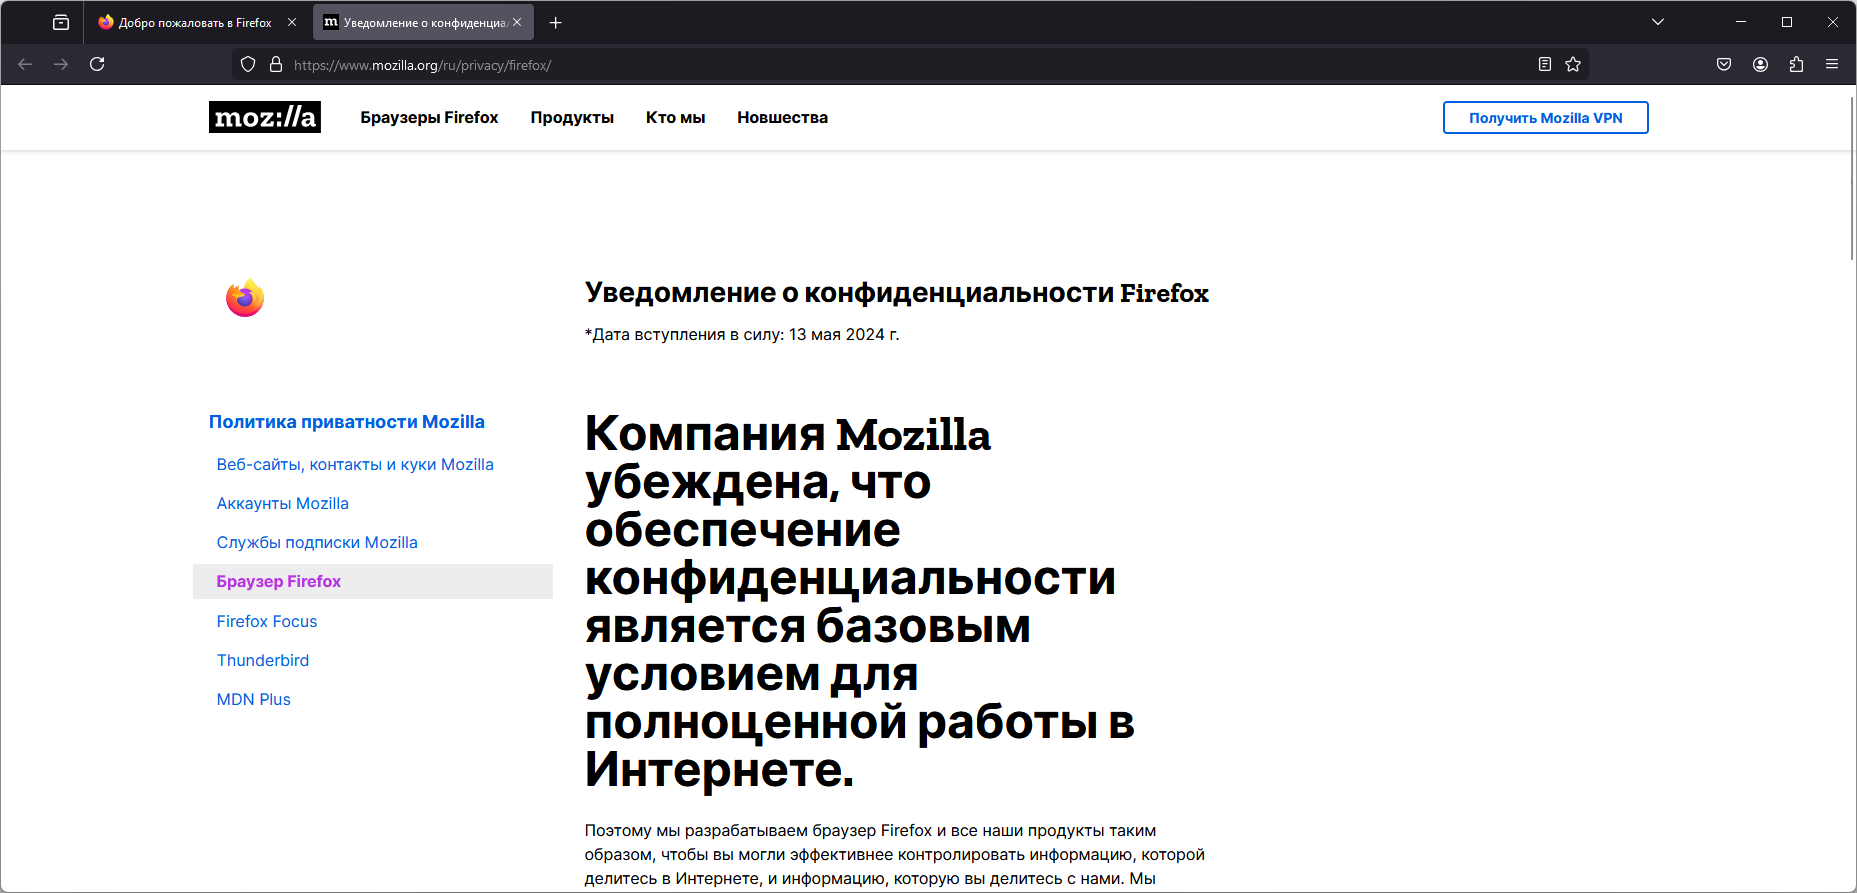Open the tracking protection shield icon

[x=248, y=64]
